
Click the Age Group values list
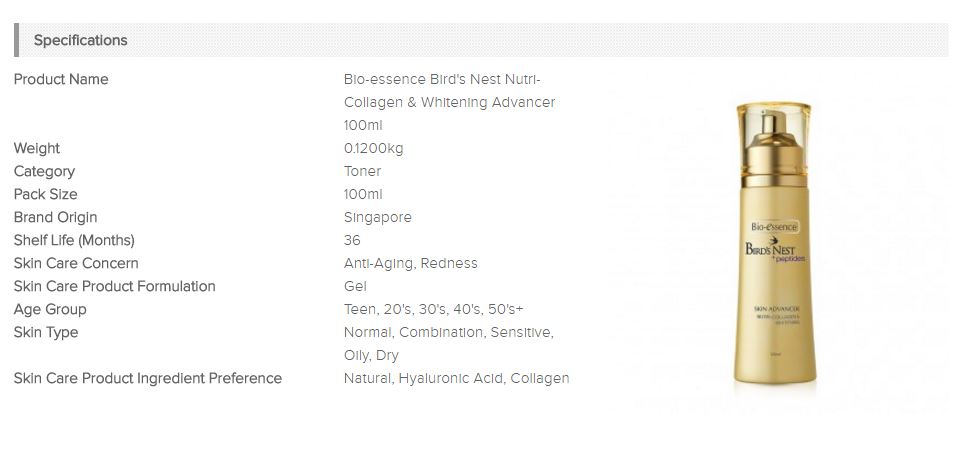(433, 309)
